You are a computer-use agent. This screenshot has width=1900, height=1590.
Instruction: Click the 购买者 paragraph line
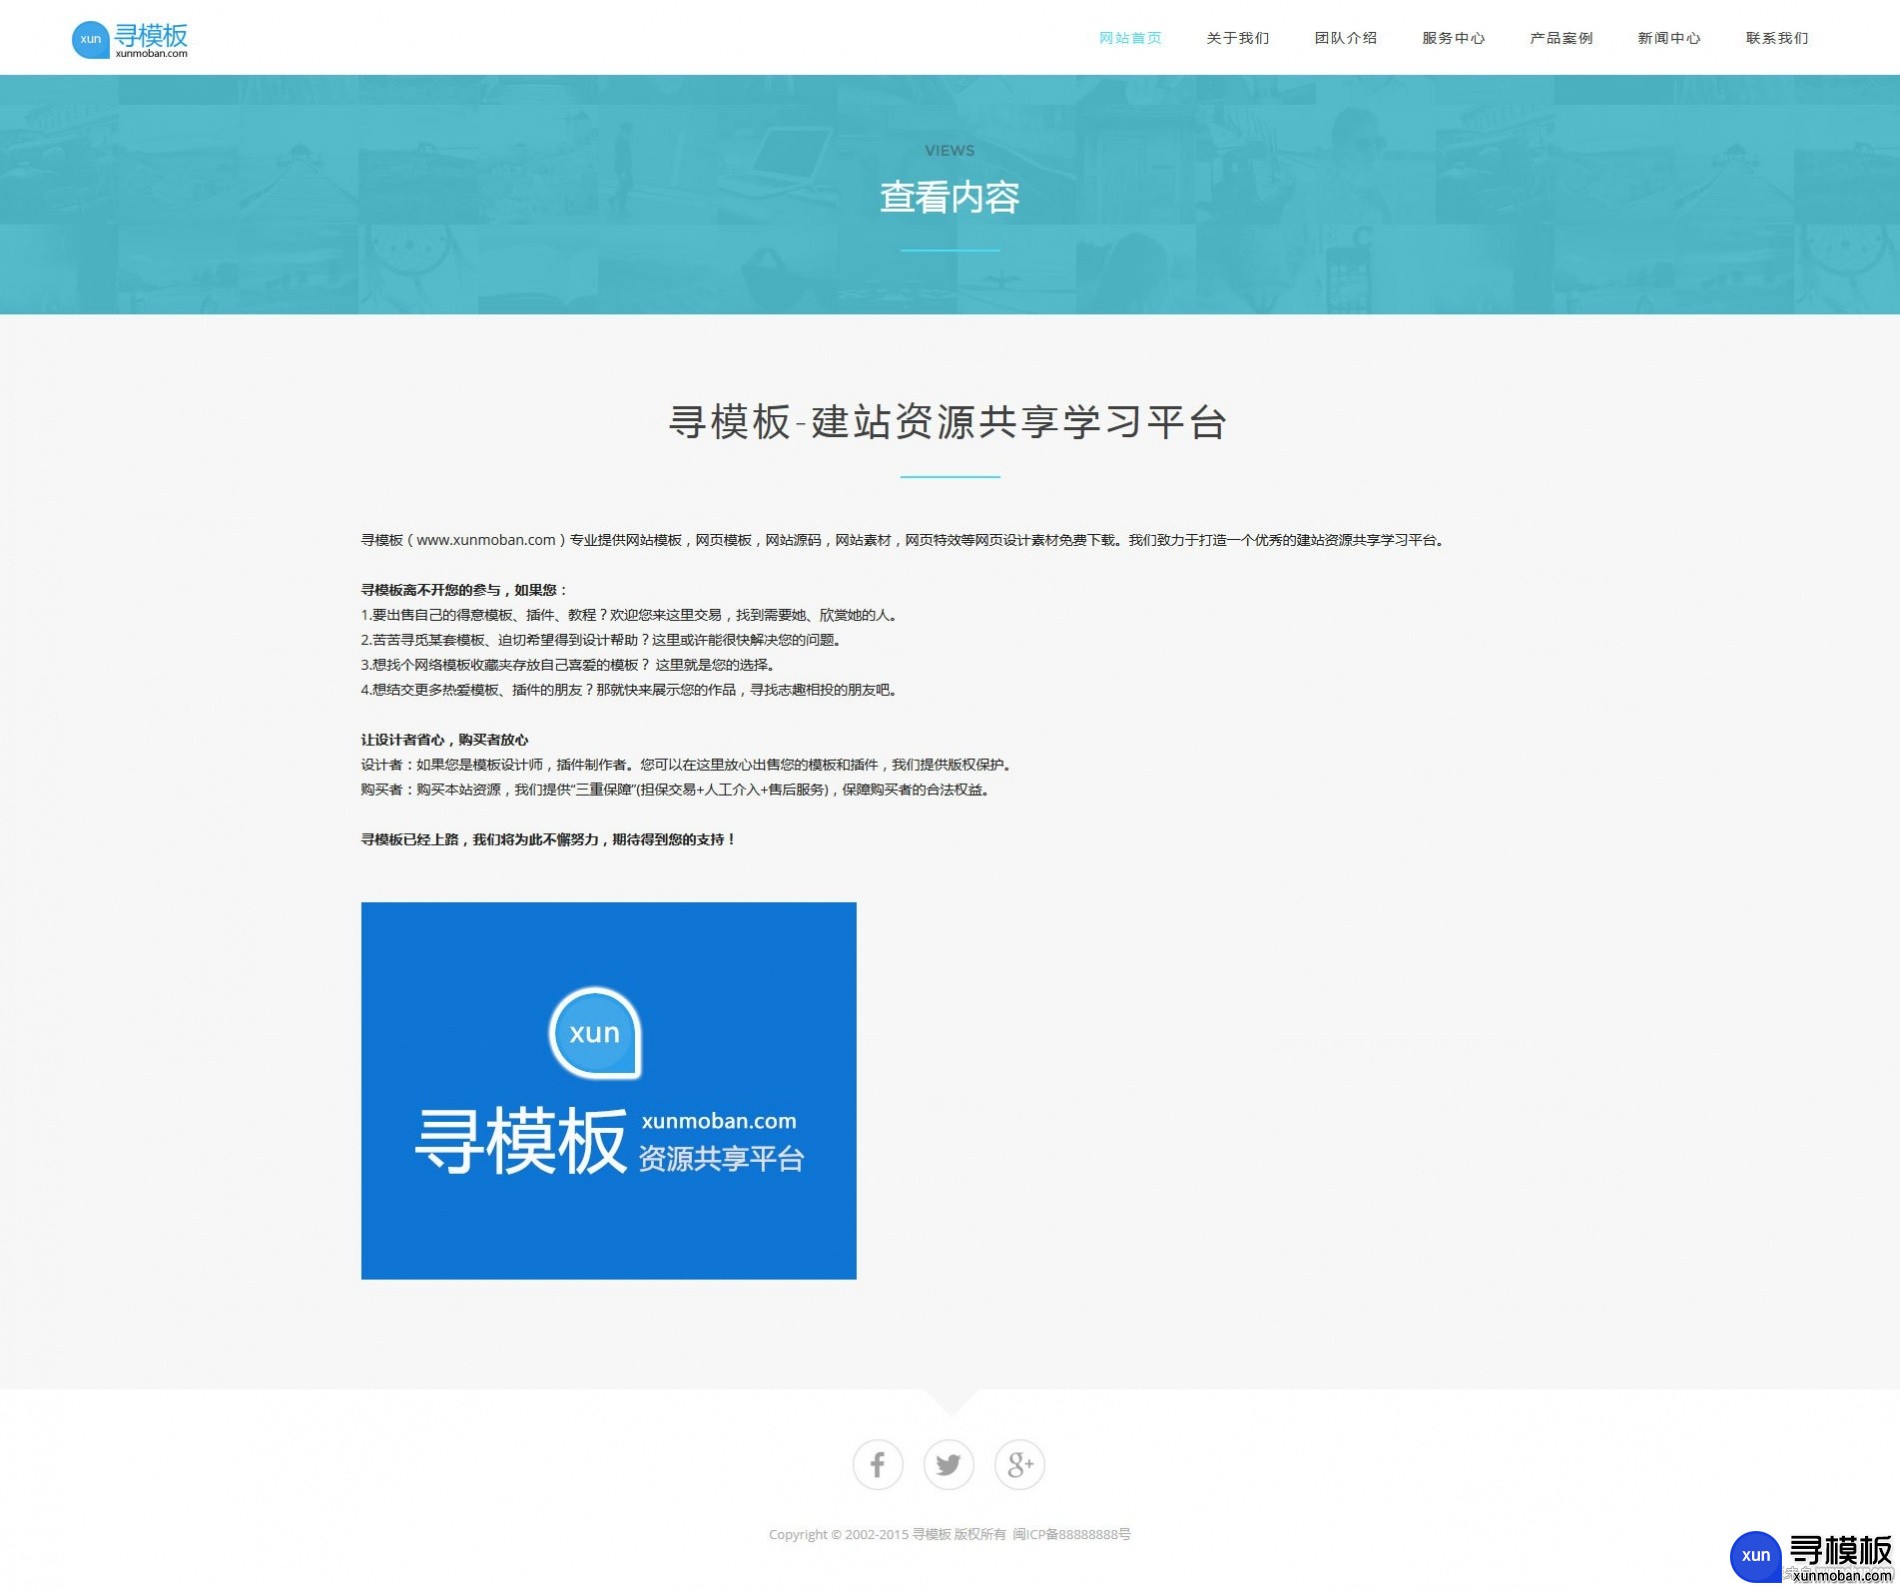677,790
